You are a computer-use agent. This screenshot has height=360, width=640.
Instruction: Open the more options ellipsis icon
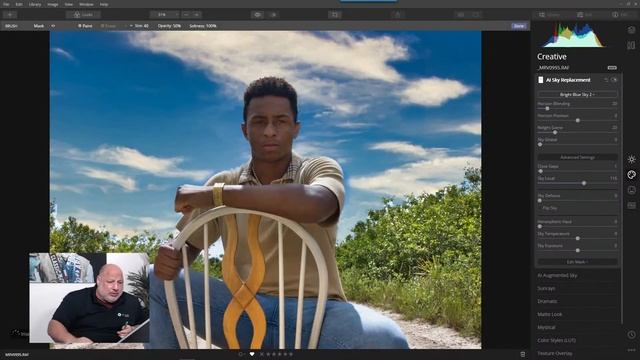[x=631, y=350]
